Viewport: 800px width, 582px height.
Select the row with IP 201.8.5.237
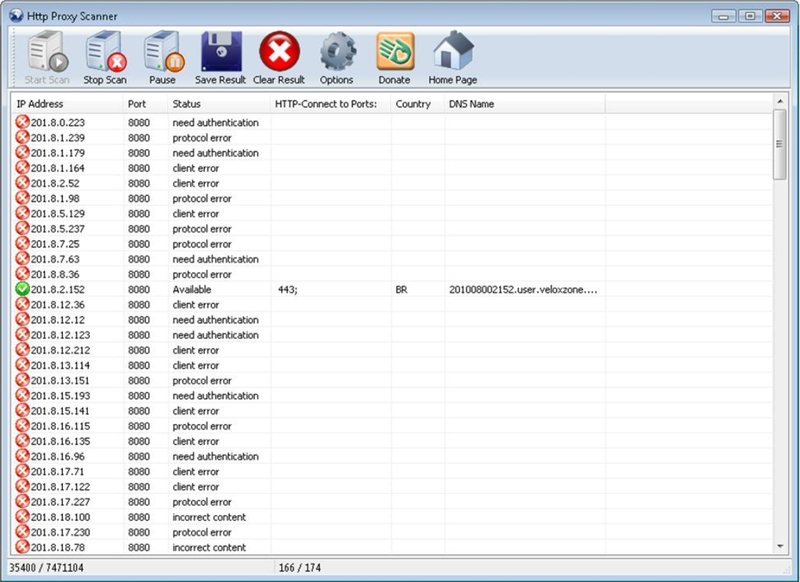[x=392, y=229]
